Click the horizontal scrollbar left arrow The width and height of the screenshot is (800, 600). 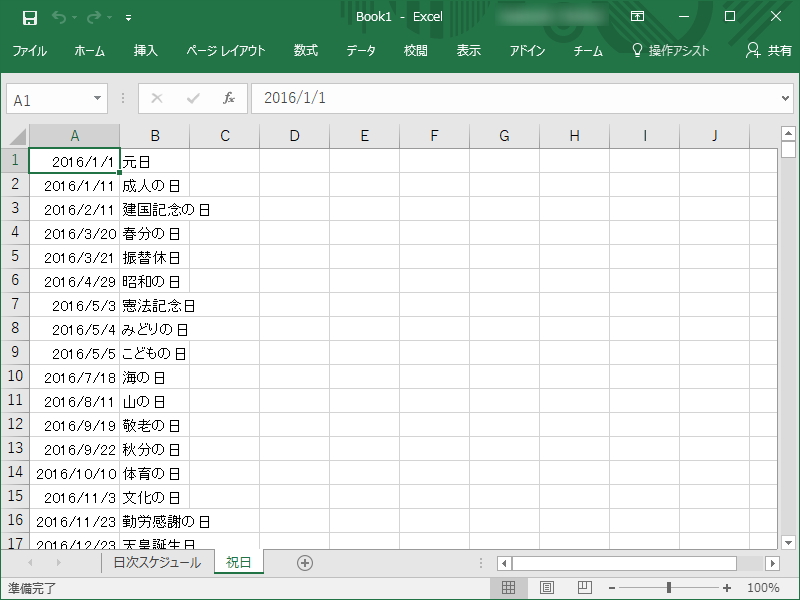point(504,563)
